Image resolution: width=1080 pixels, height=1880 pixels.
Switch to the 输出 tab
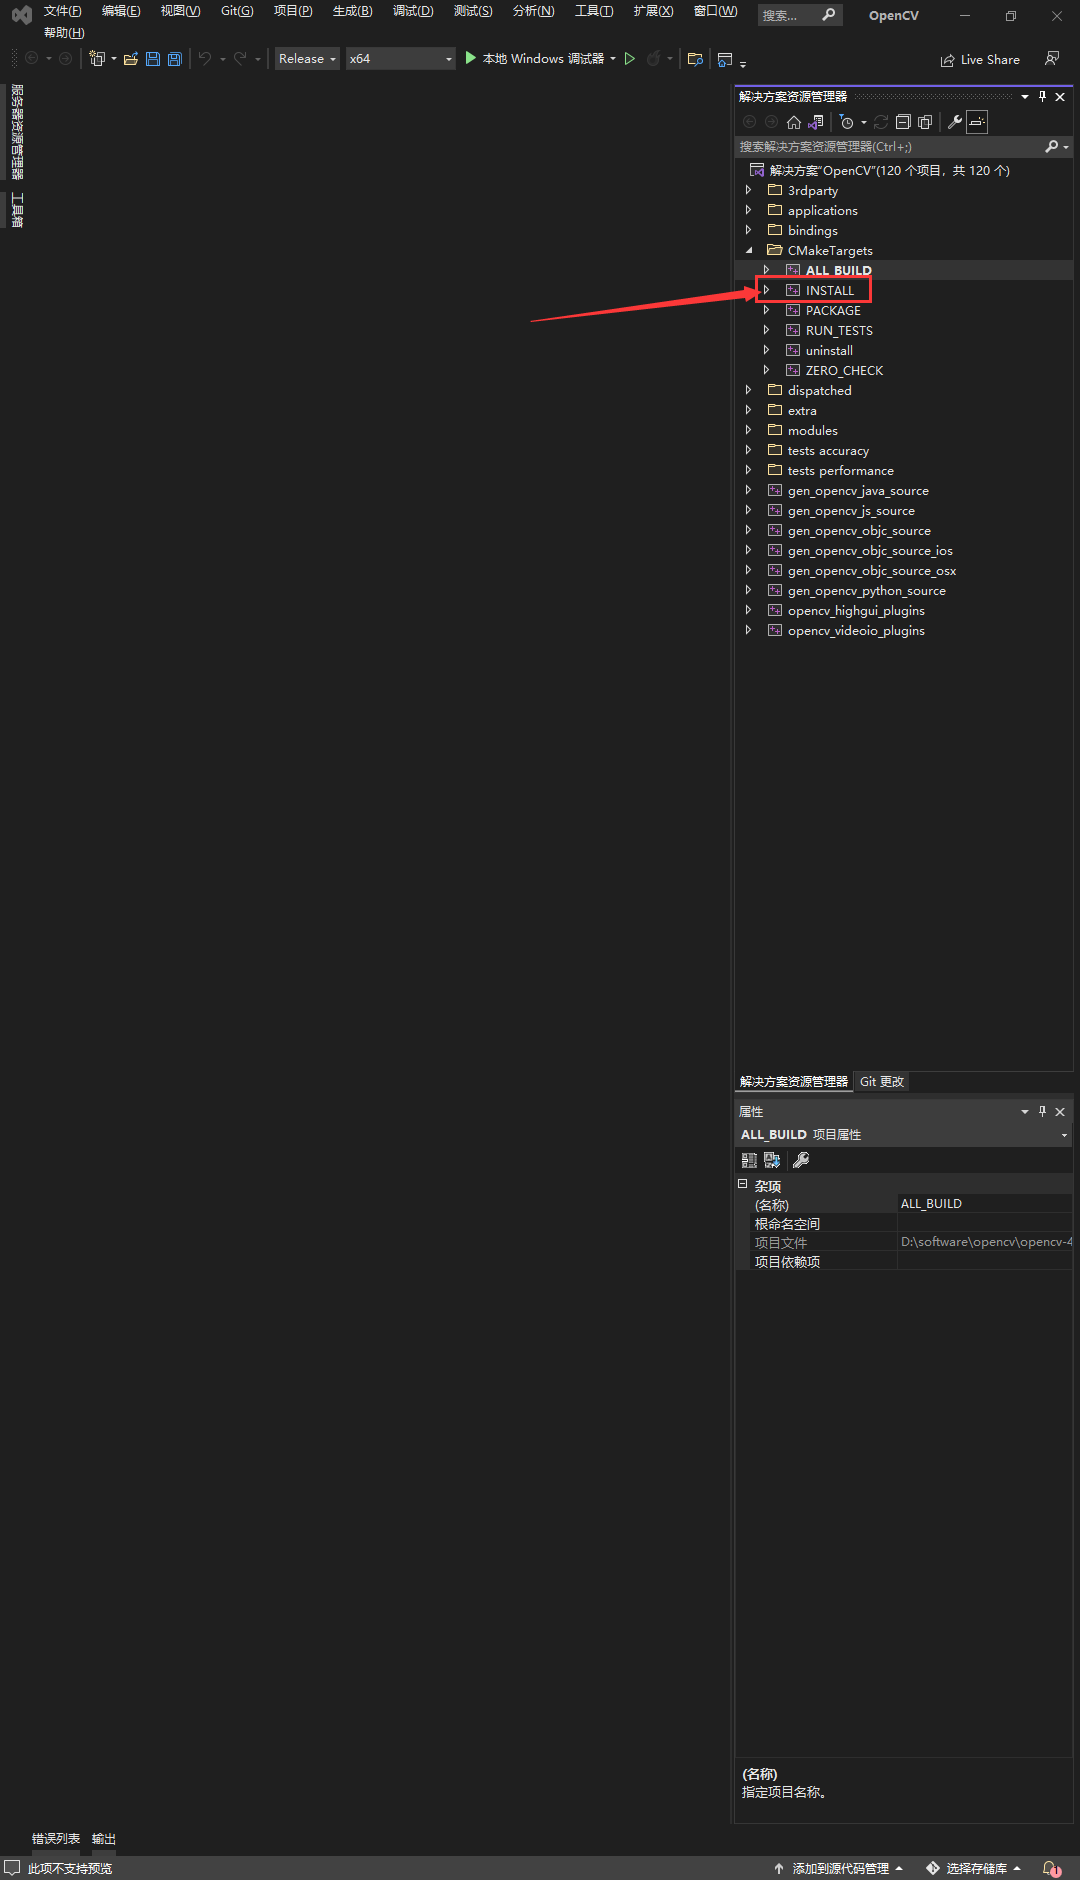104,1839
